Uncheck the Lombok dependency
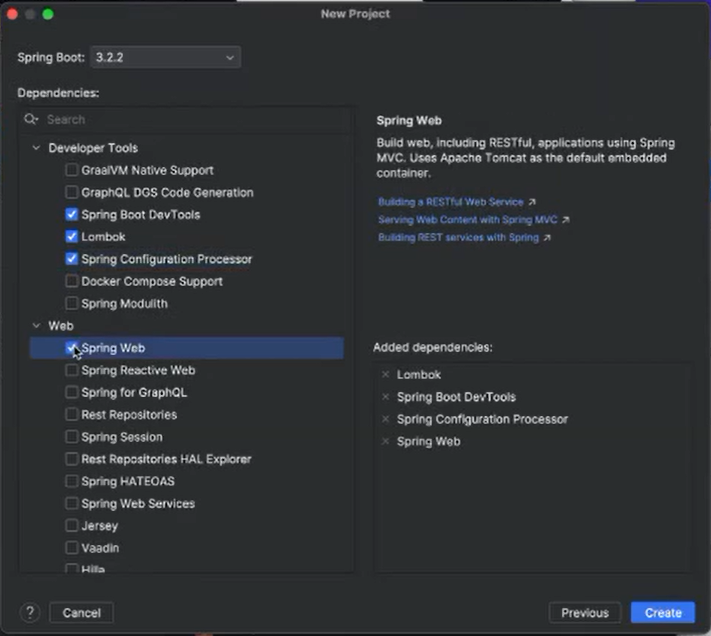The width and height of the screenshot is (711, 636). [x=71, y=237]
